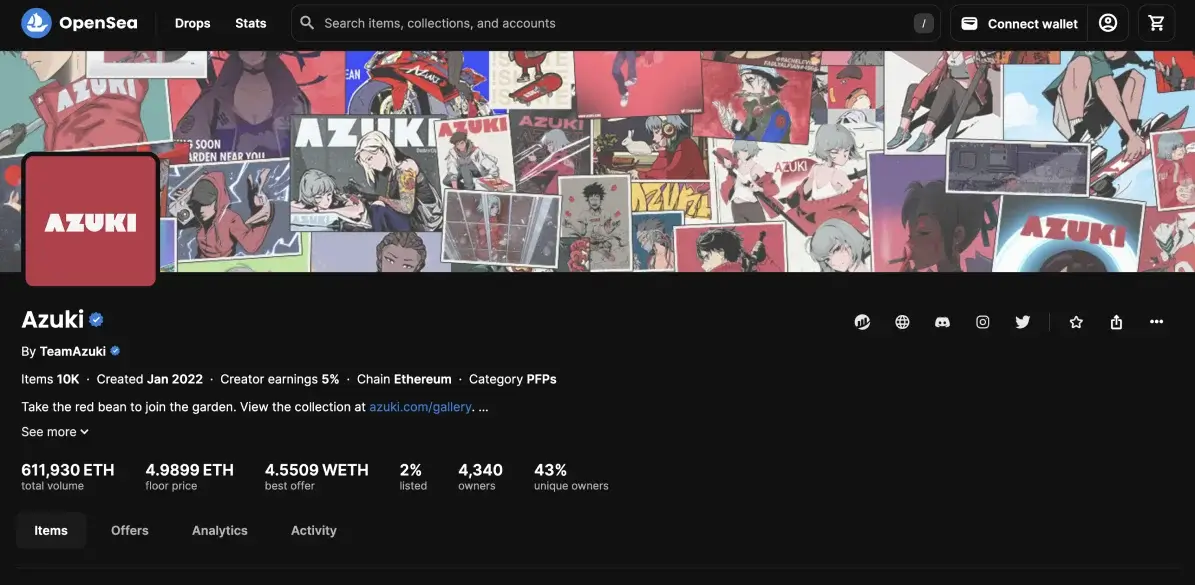
Task: Open the more options ellipsis menu
Action: pyautogui.click(x=1157, y=321)
